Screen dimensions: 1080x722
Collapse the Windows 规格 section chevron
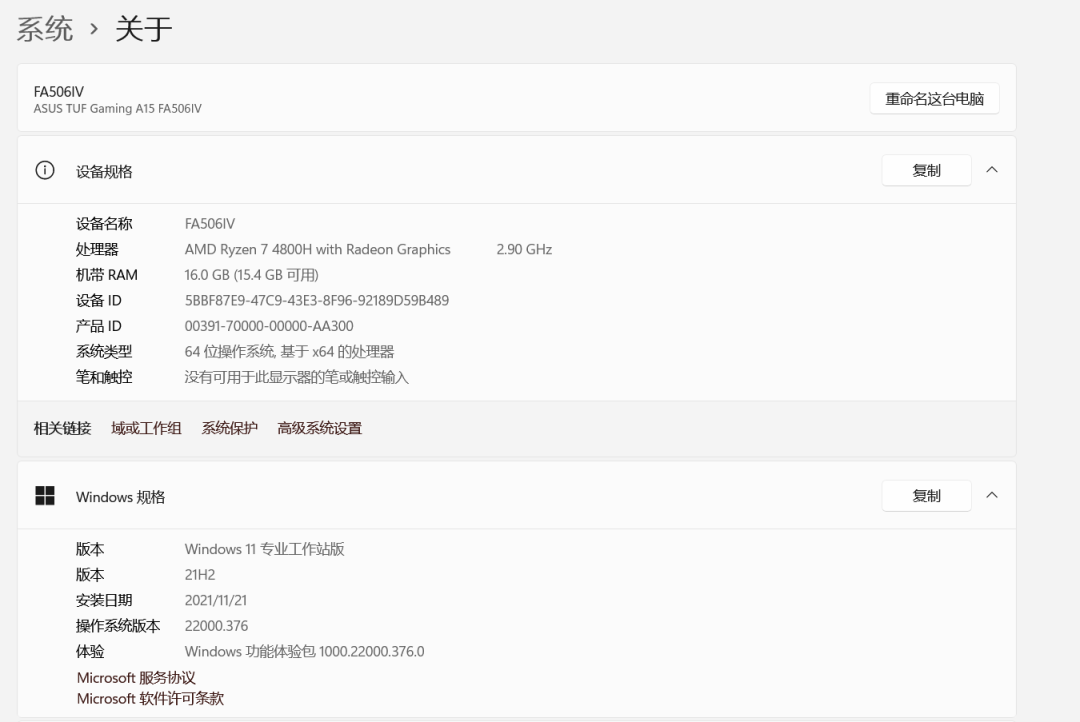click(992, 495)
